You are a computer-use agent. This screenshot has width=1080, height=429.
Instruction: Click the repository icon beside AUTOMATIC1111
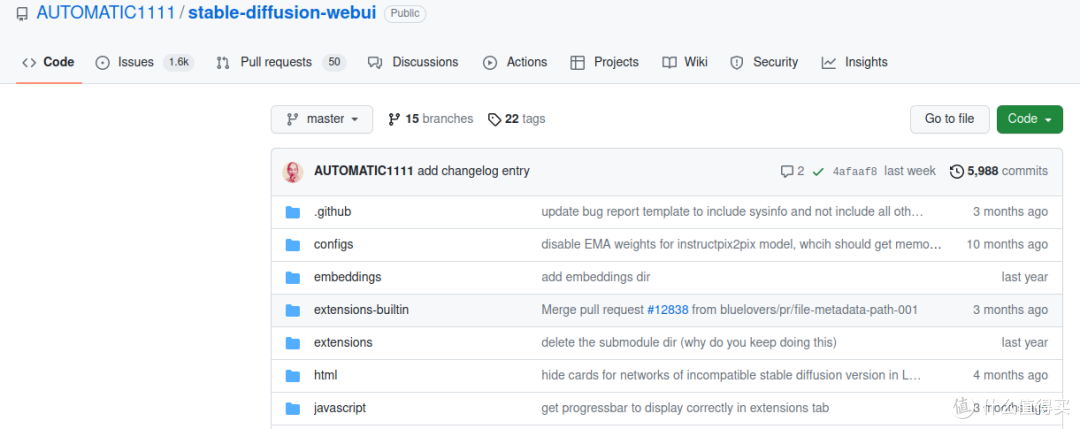pos(22,14)
